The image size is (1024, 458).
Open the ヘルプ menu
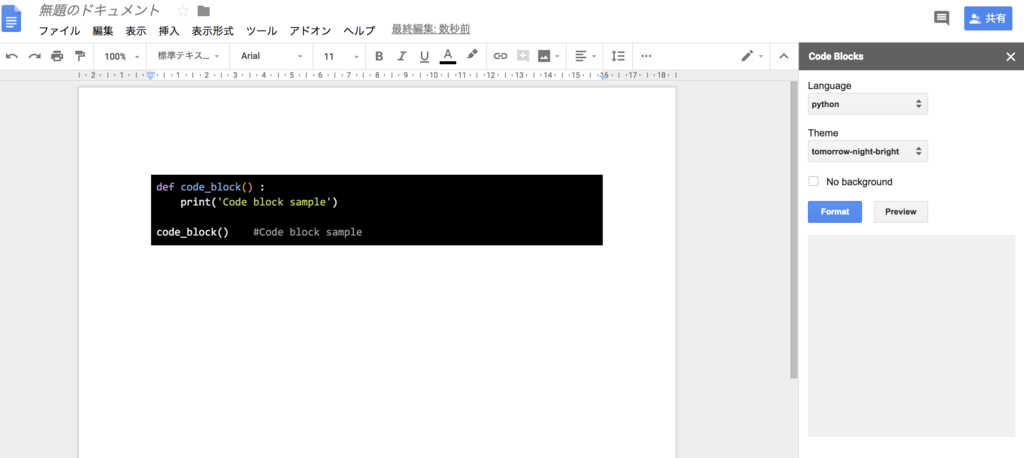(359, 31)
